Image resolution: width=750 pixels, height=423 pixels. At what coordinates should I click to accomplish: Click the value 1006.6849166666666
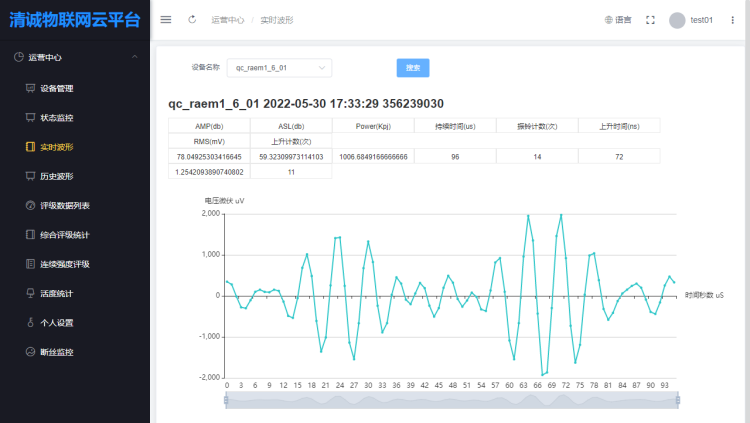pyautogui.click(x=373, y=157)
